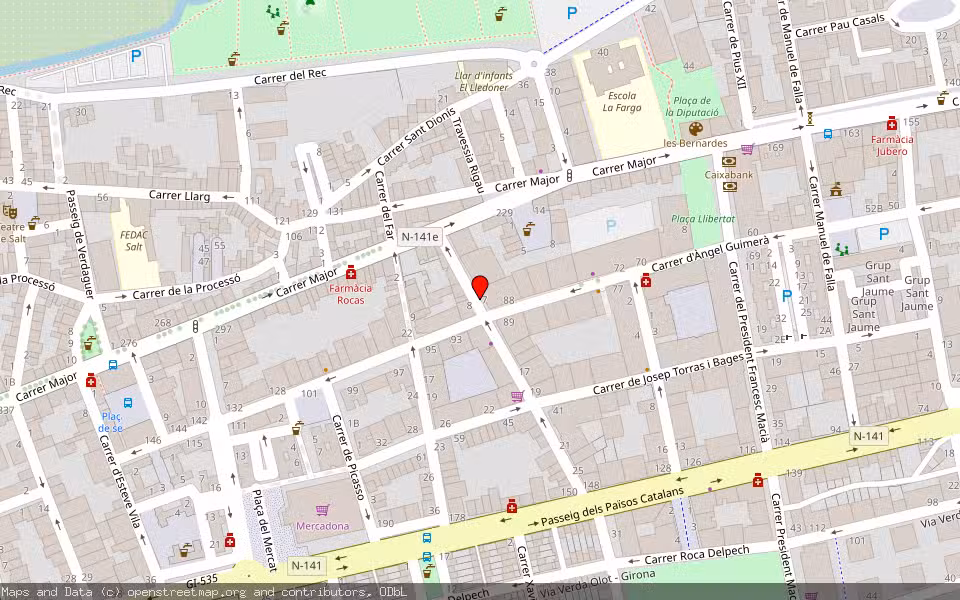The height and width of the screenshot is (600, 960).
Task: Click the shop icon near les Bernardes
Action: click(747, 148)
